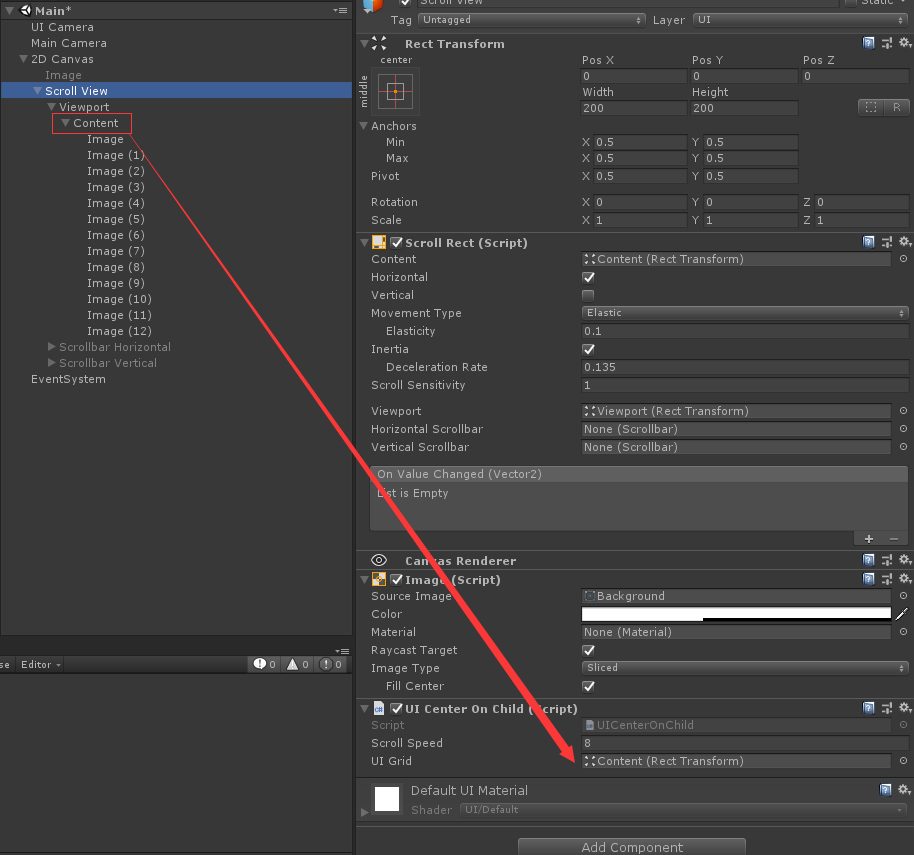The width and height of the screenshot is (914, 855).
Task: Click the Add Component button
Action: click(632, 846)
